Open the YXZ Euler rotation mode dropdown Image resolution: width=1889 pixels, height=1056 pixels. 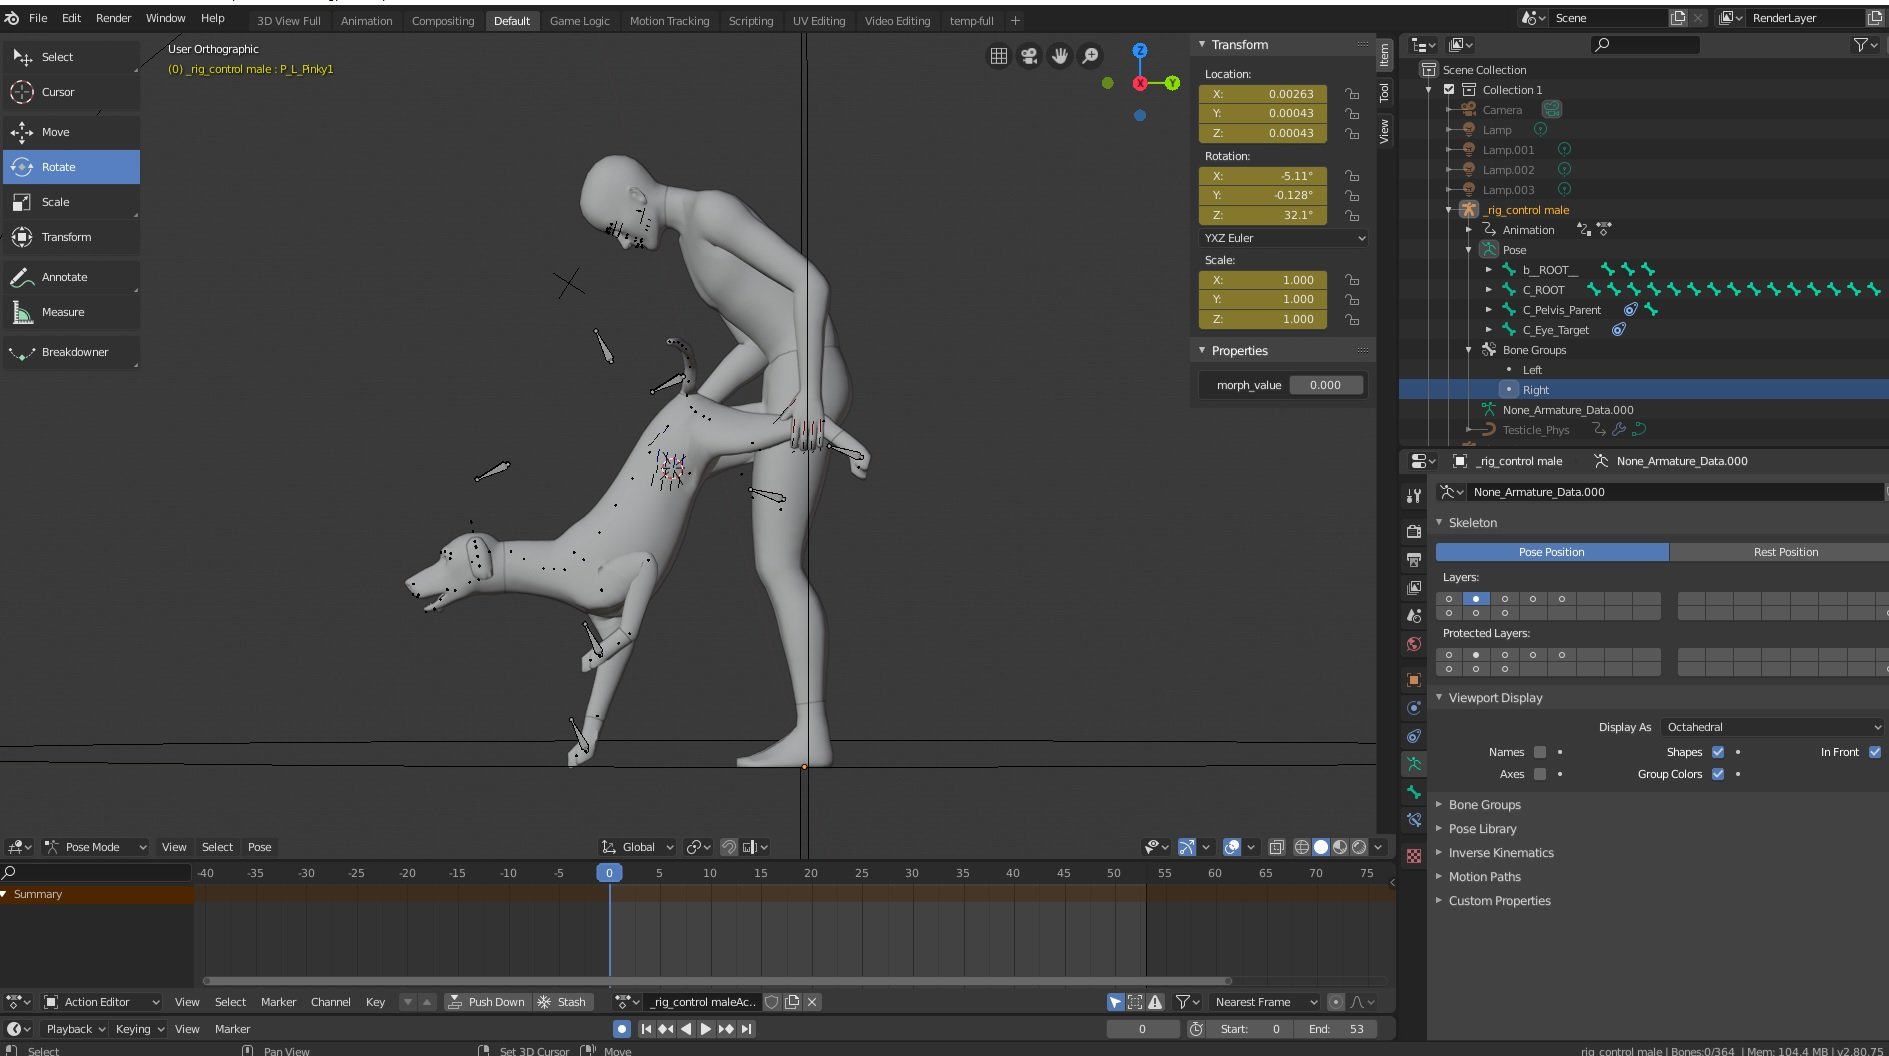(1284, 238)
